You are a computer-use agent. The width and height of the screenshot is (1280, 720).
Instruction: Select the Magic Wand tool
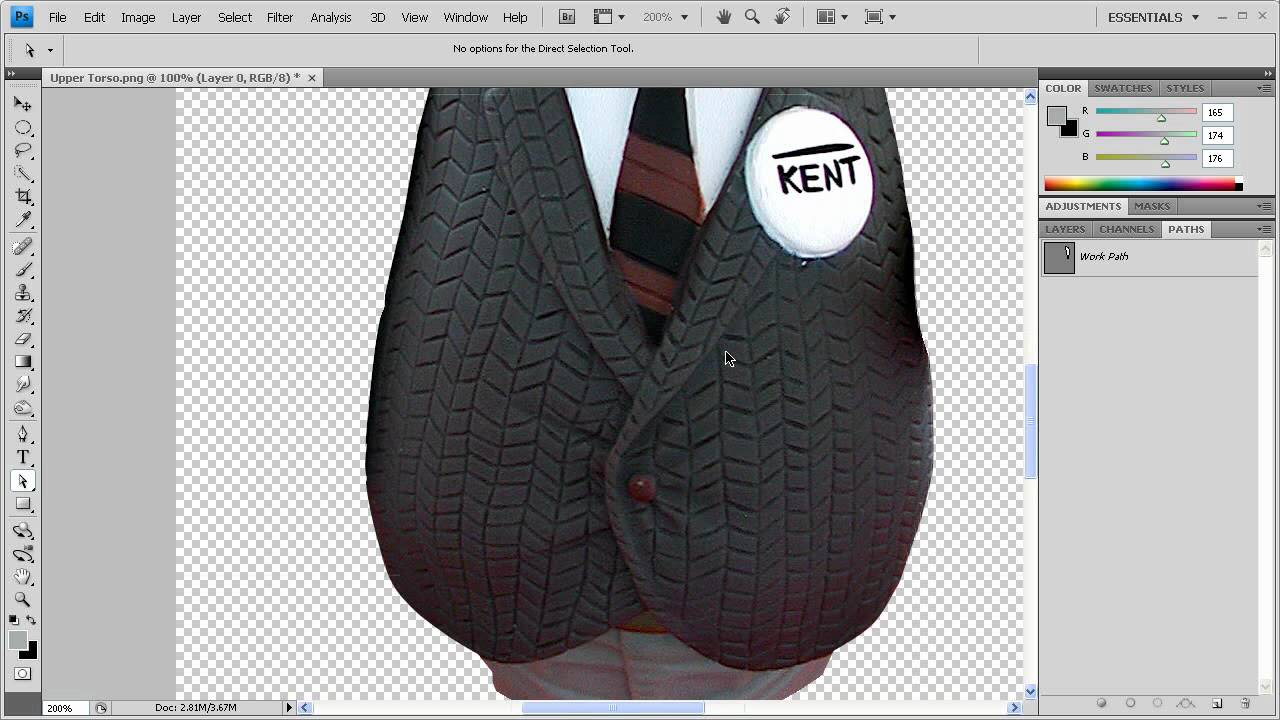(23, 174)
